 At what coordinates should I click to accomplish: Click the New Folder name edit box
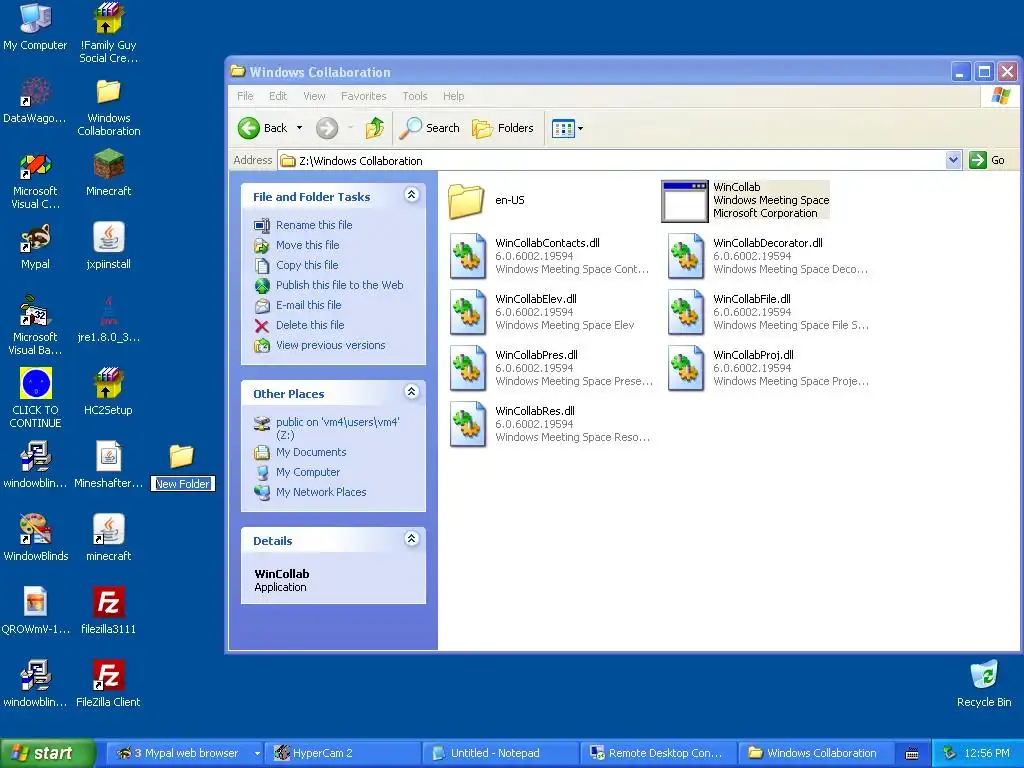(x=183, y=484)
